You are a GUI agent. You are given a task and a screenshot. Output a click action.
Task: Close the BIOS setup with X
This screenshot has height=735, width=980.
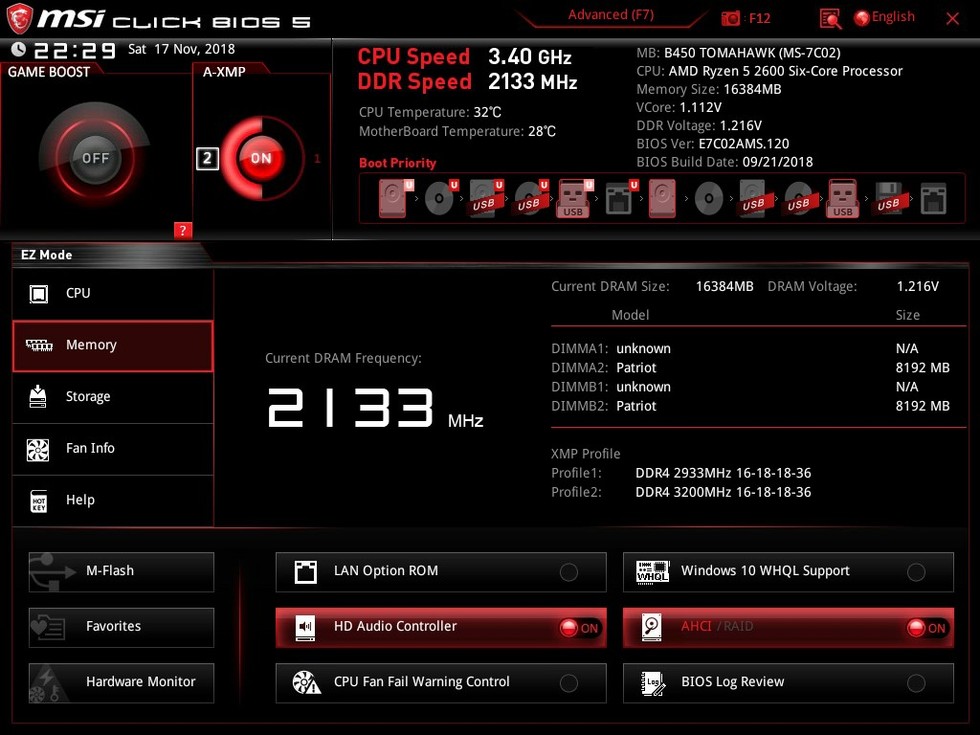pos(952,19)
